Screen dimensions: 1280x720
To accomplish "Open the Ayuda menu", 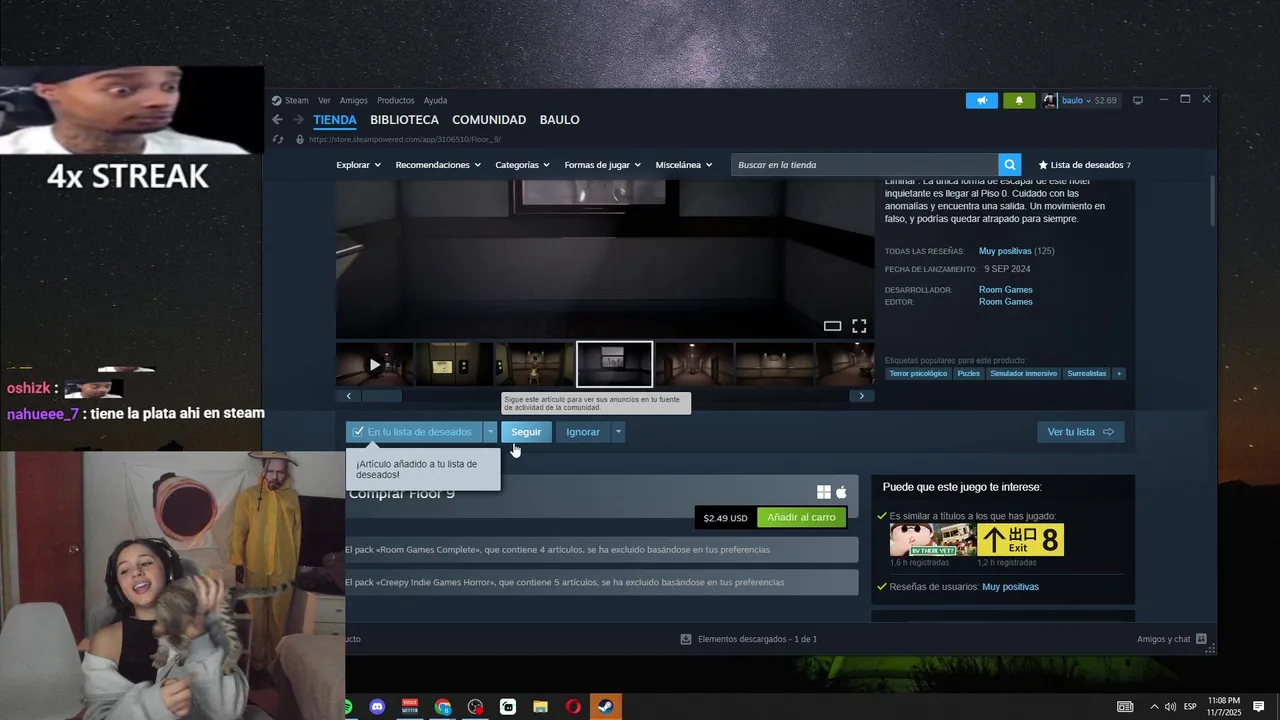I will pos(435,100).
